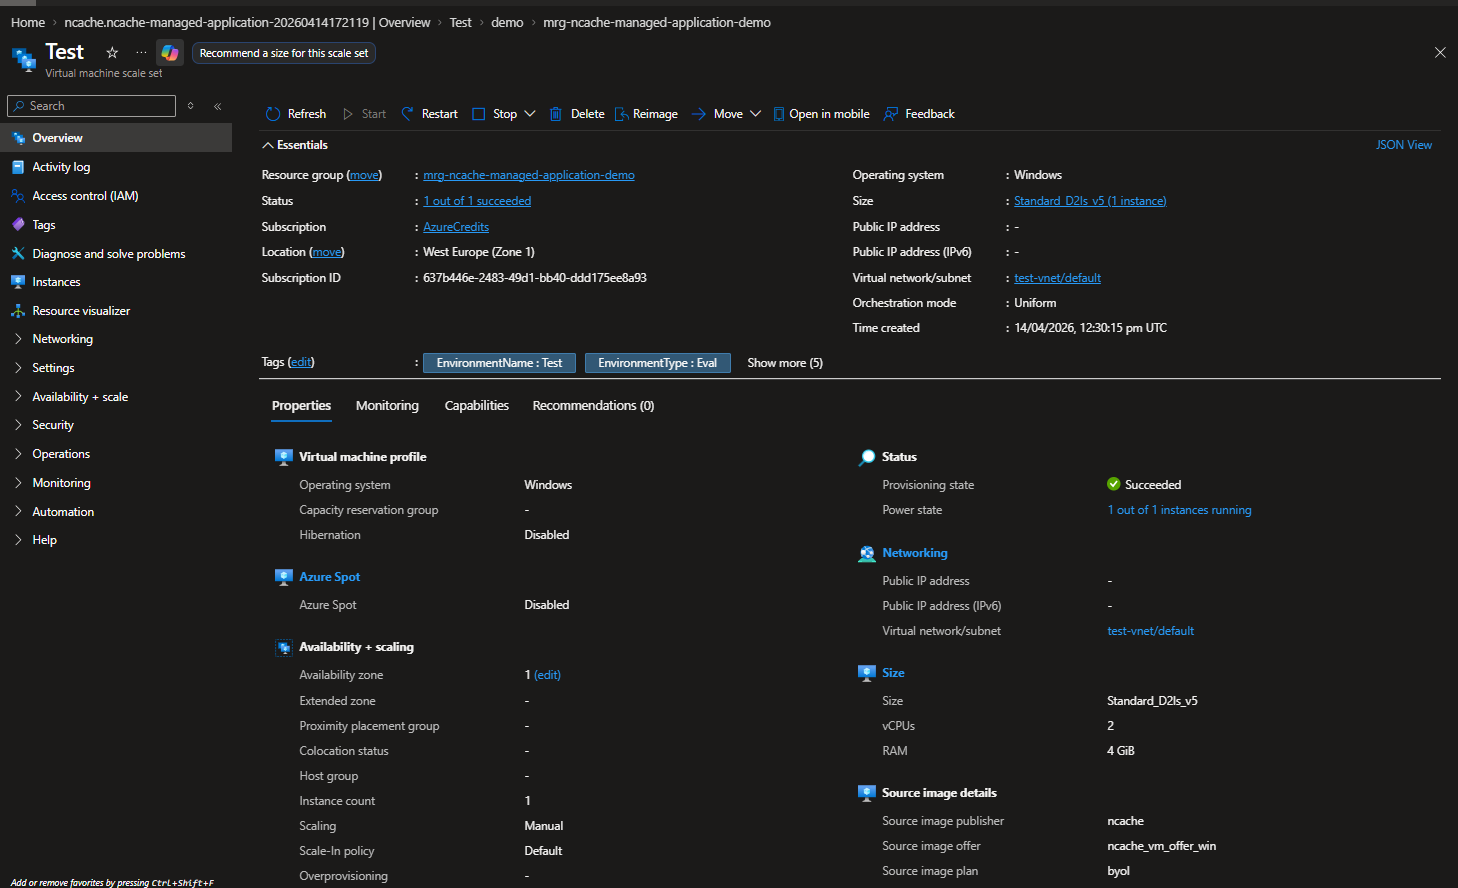
Task: Open the Azure Spot section heading link
Action: click(329, 577)
